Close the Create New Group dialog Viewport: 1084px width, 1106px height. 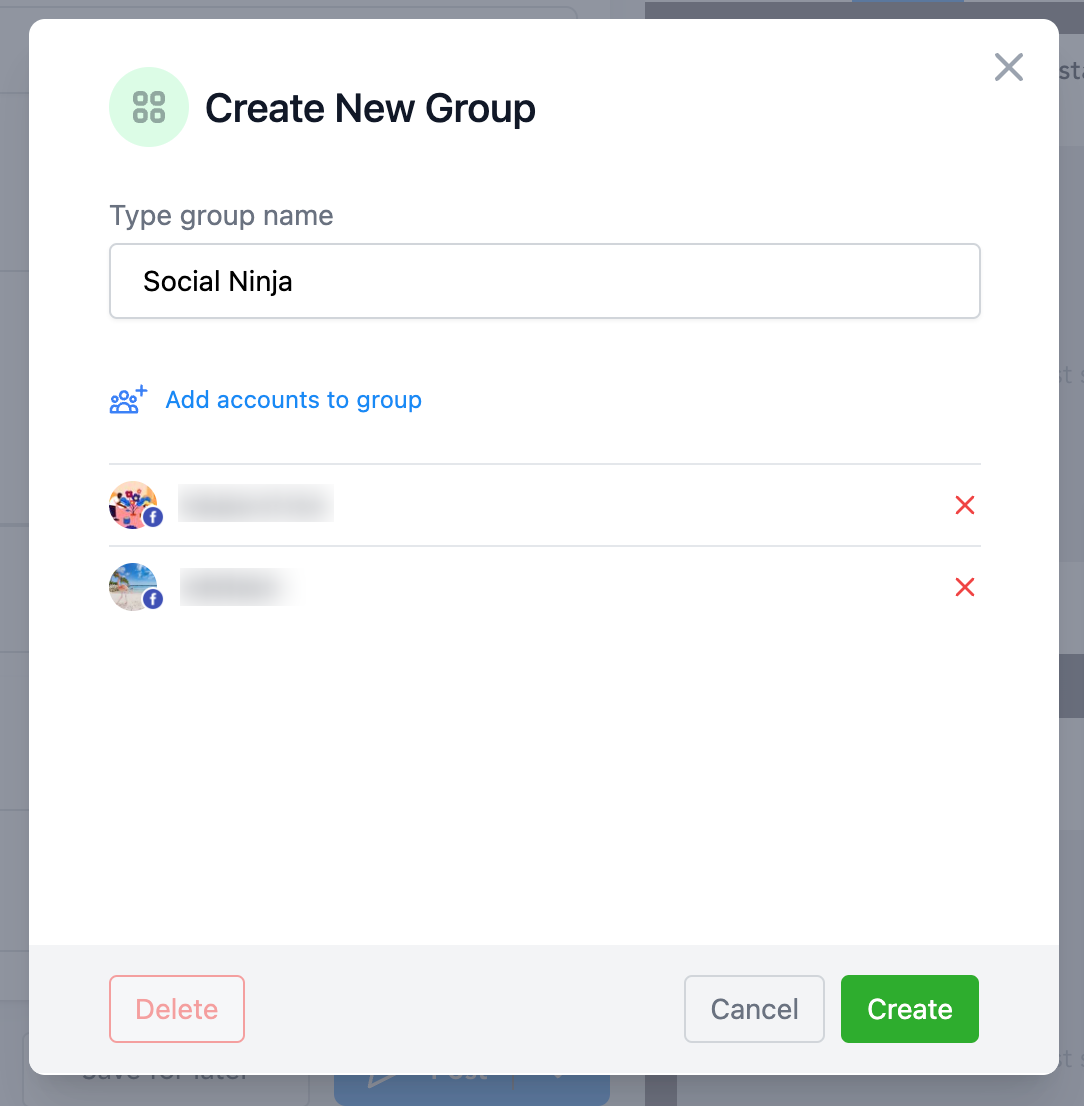(1009, 67)
